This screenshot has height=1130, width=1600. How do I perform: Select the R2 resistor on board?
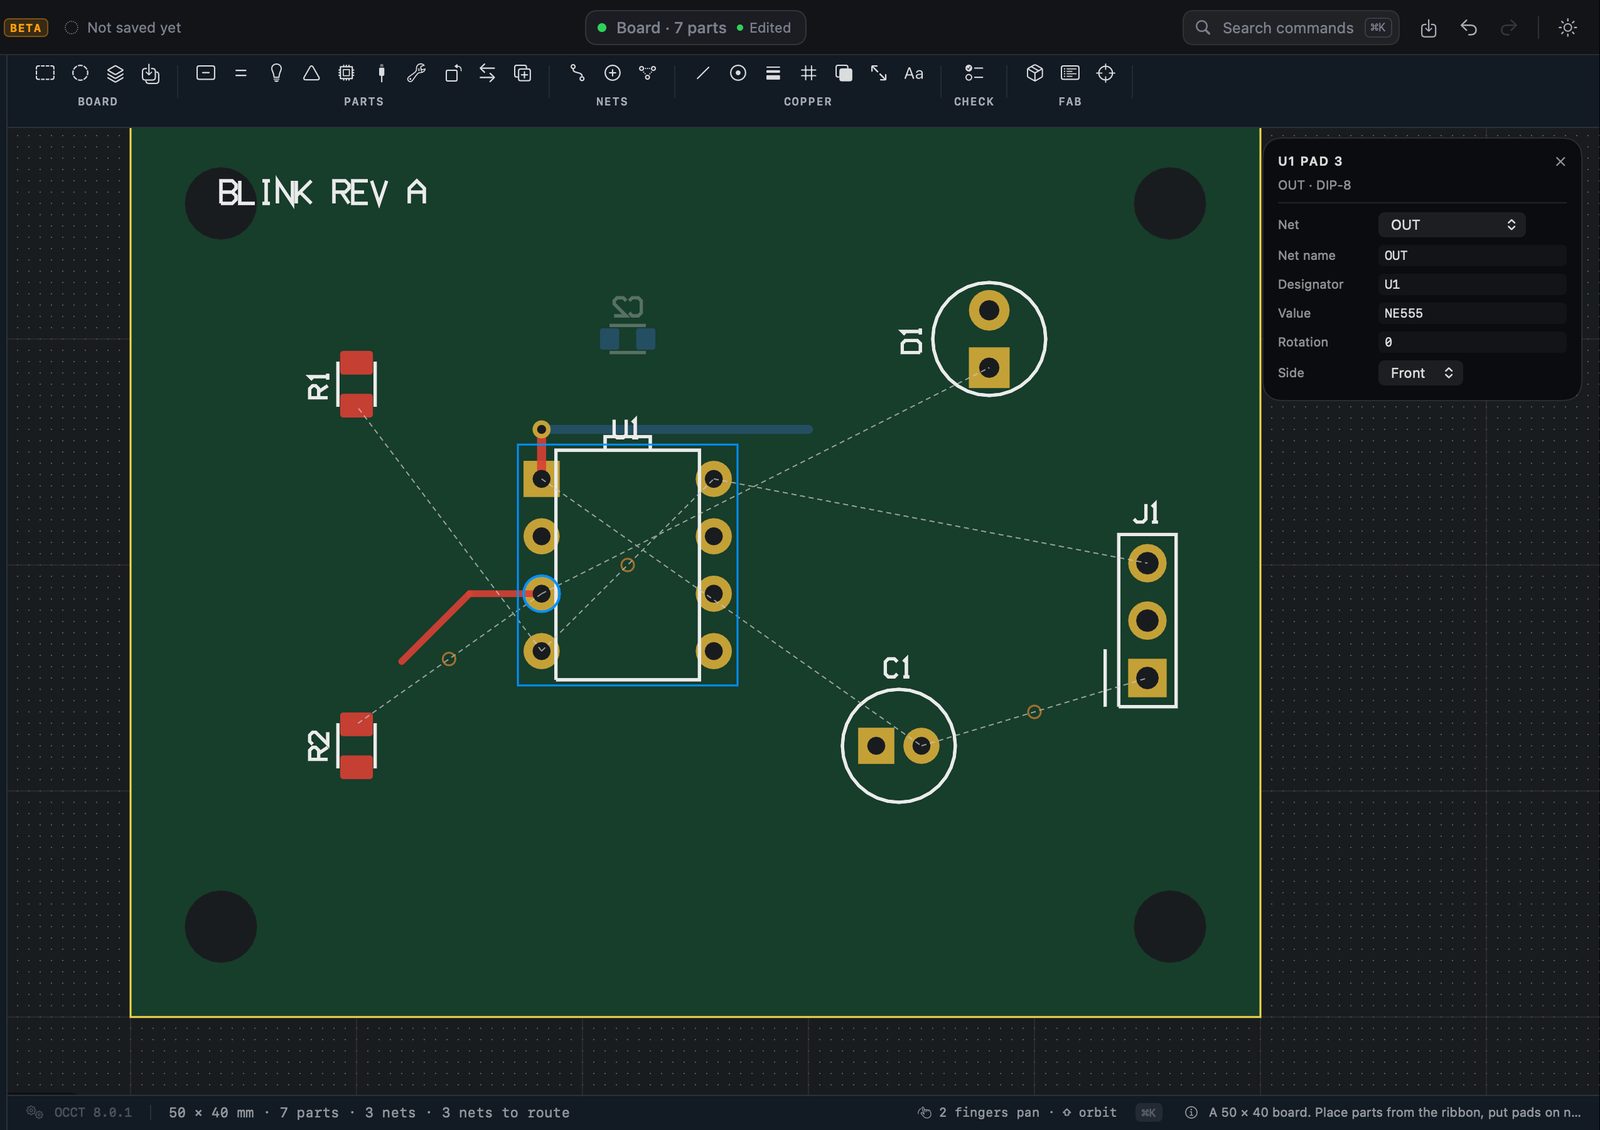pos(356,746)
